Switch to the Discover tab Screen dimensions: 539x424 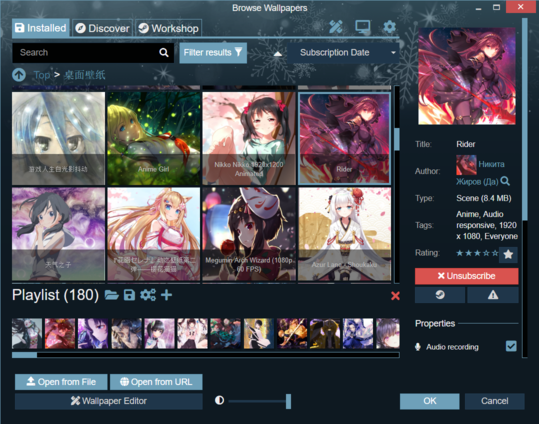102,28
